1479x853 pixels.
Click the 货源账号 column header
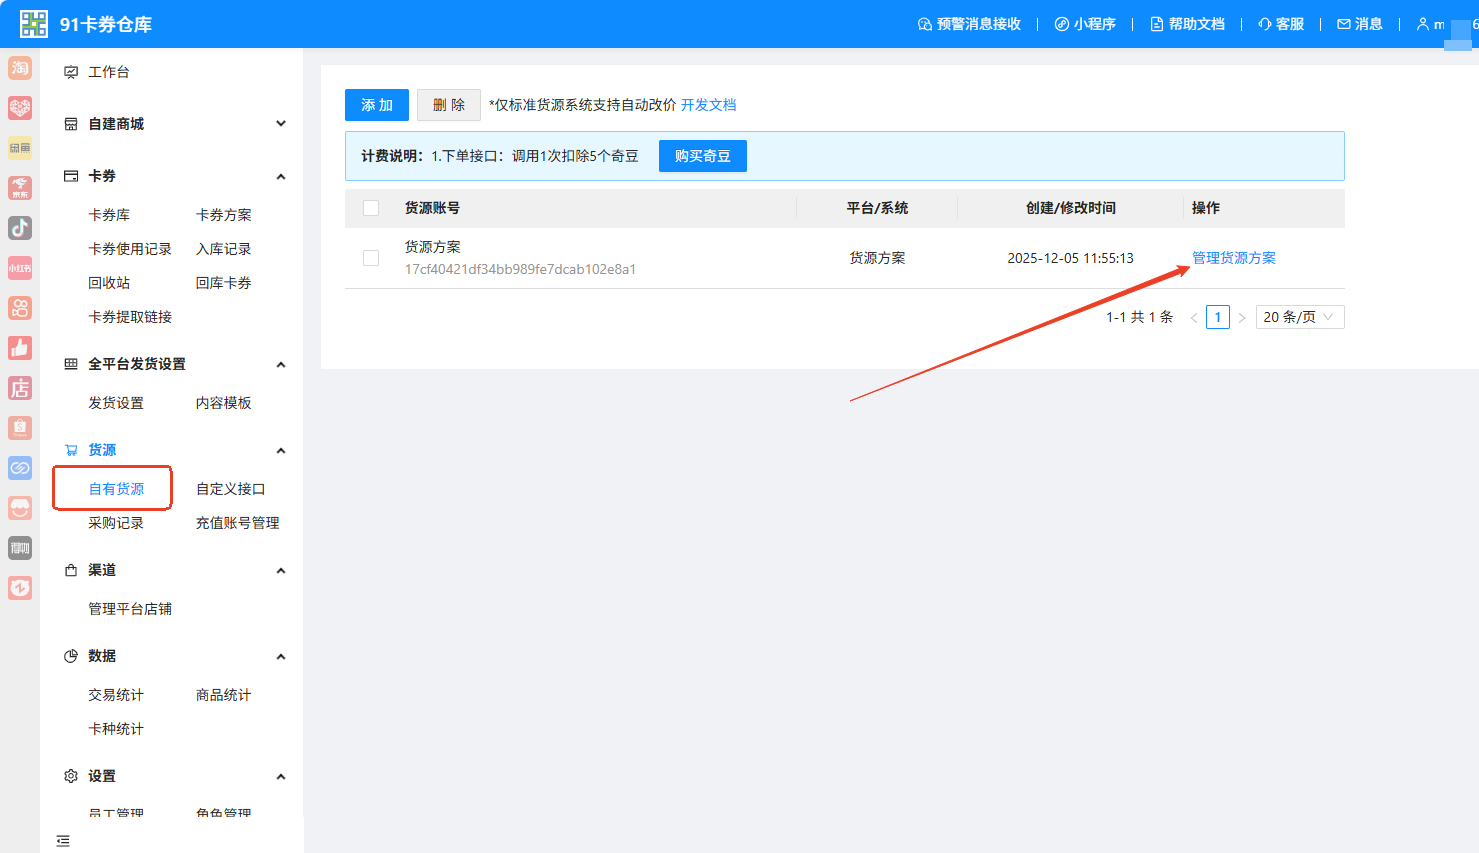pos(432,208)
